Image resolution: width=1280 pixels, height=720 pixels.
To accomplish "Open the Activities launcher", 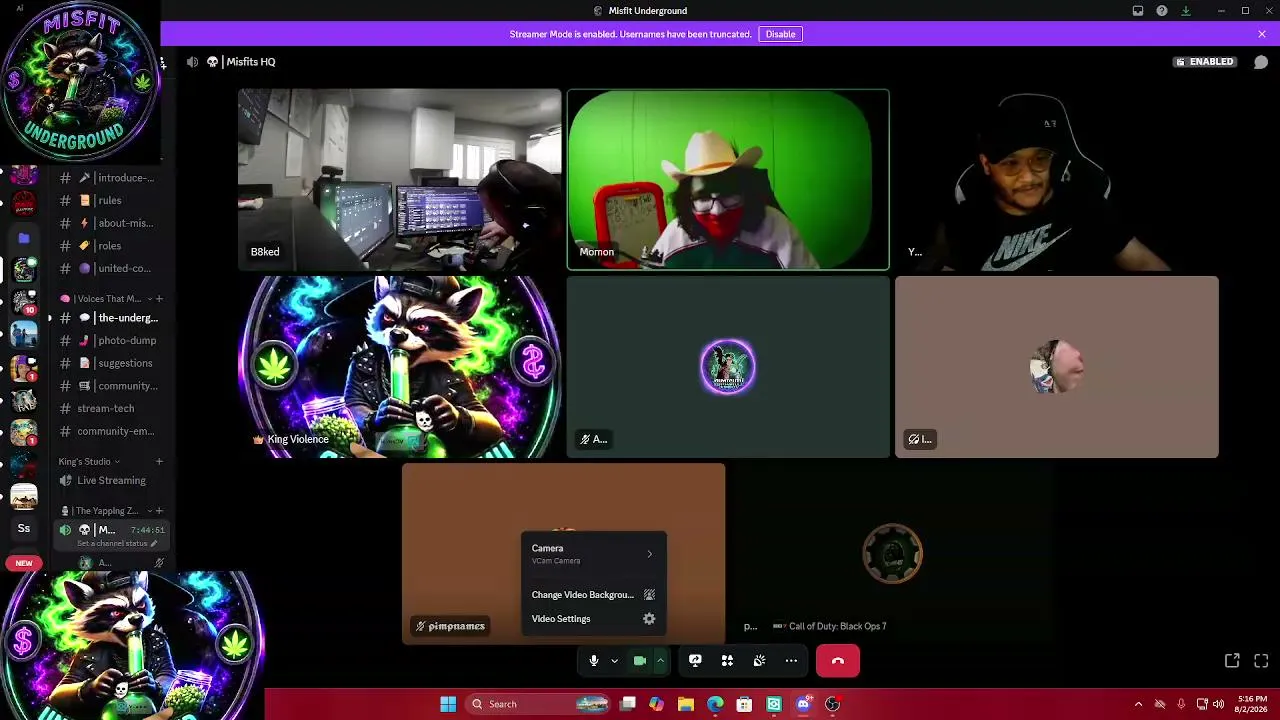I will [x=727, y=661].
